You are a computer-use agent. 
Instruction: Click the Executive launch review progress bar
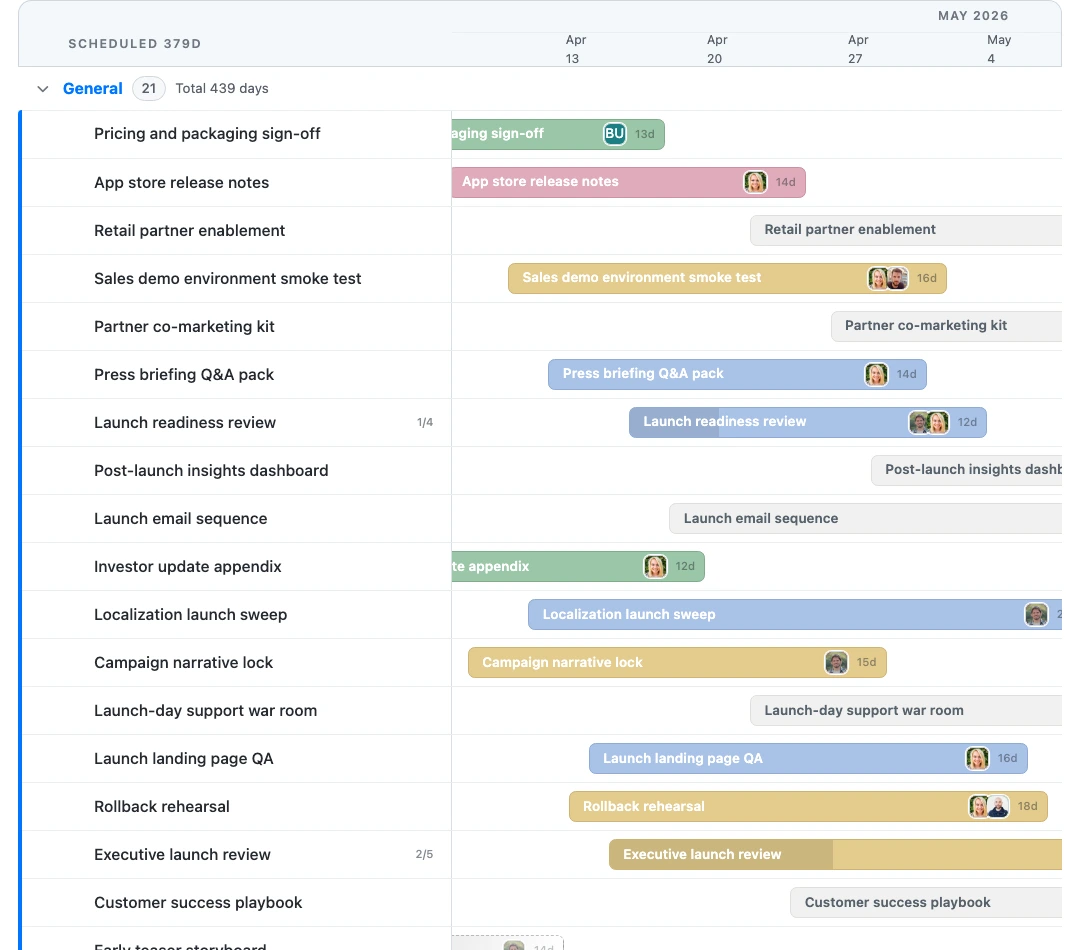(835, 854)
